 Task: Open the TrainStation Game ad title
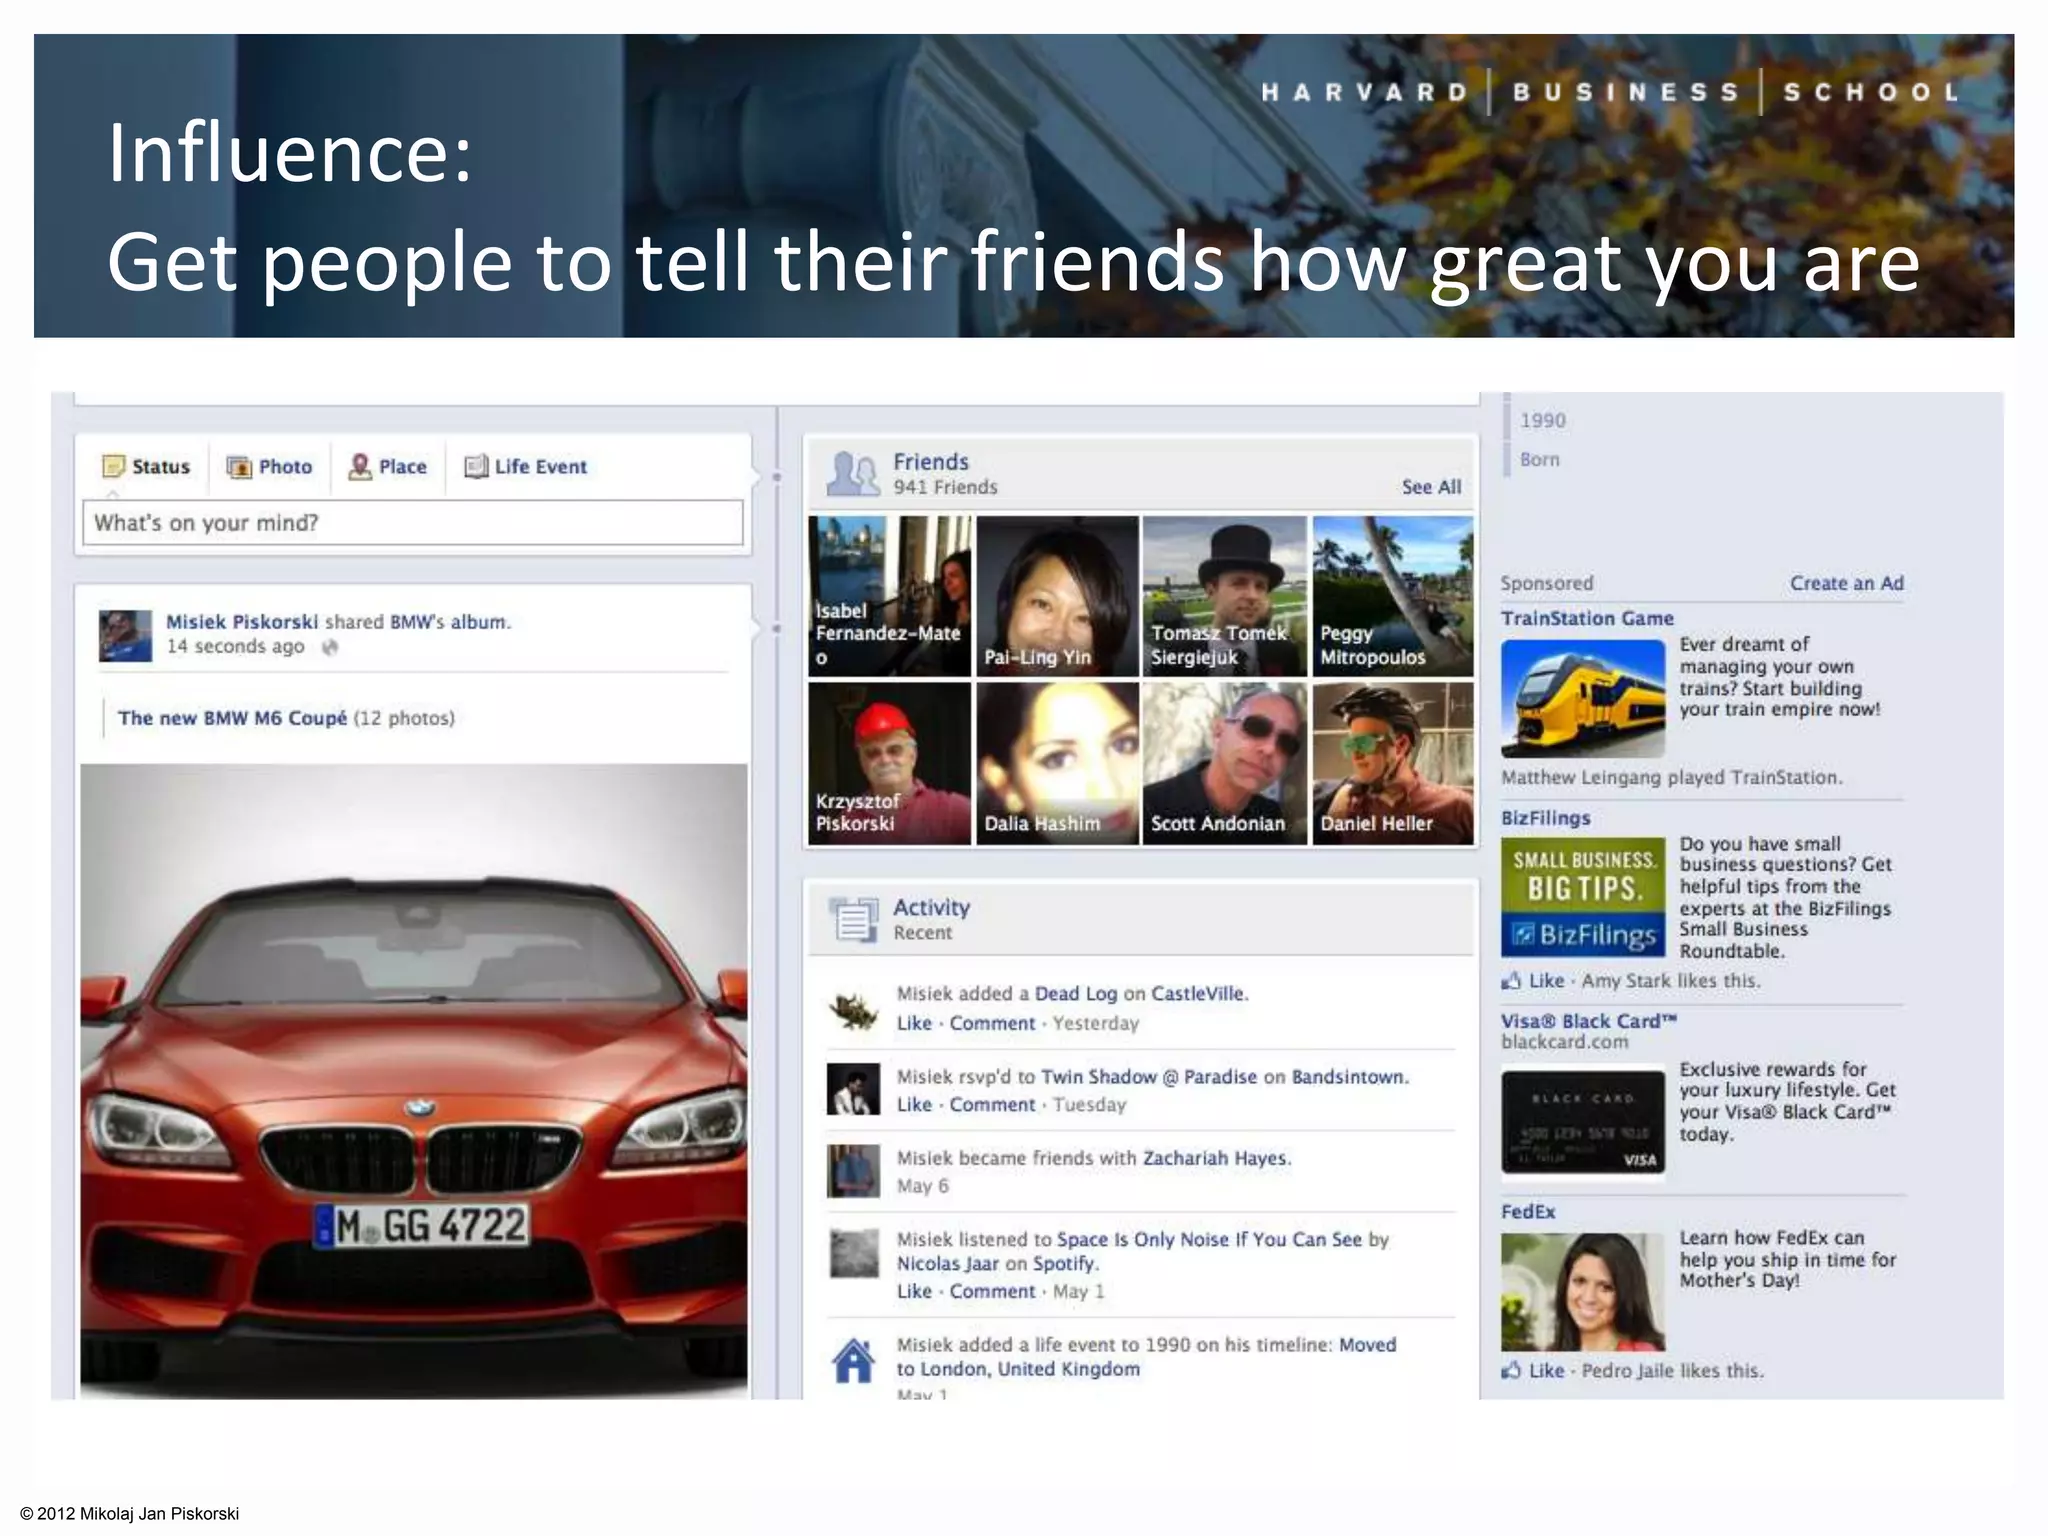point(1587,618)
